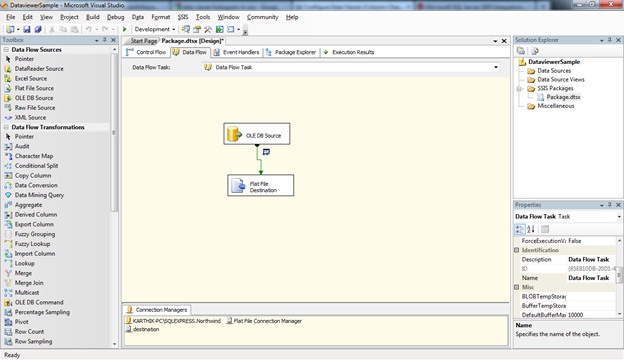The width and height of the screenshot is (624, 360).
Task: Collapse the Data Flow Sources group
Action: 6,50
